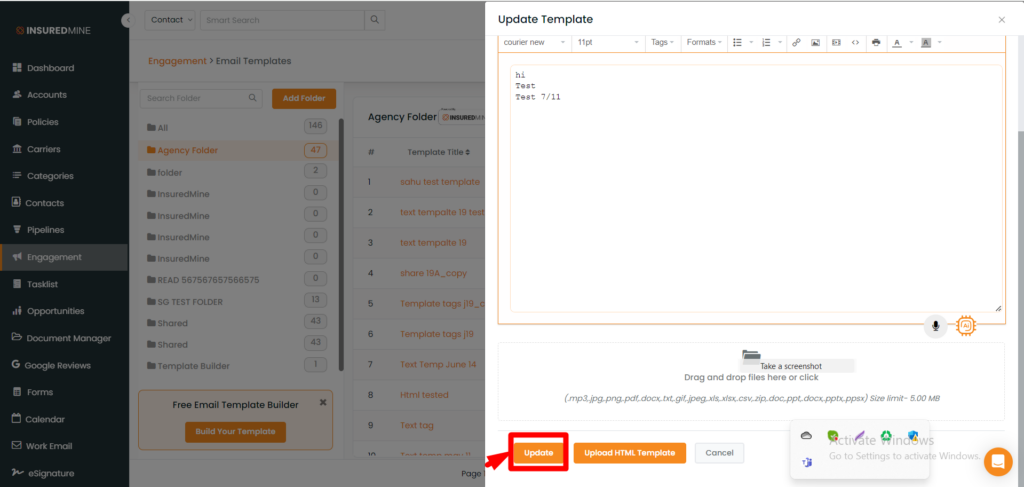Click Upload HTML Template button
Image resolution: width=1024 pixels, height=487 pixels.
pos(630,453)
